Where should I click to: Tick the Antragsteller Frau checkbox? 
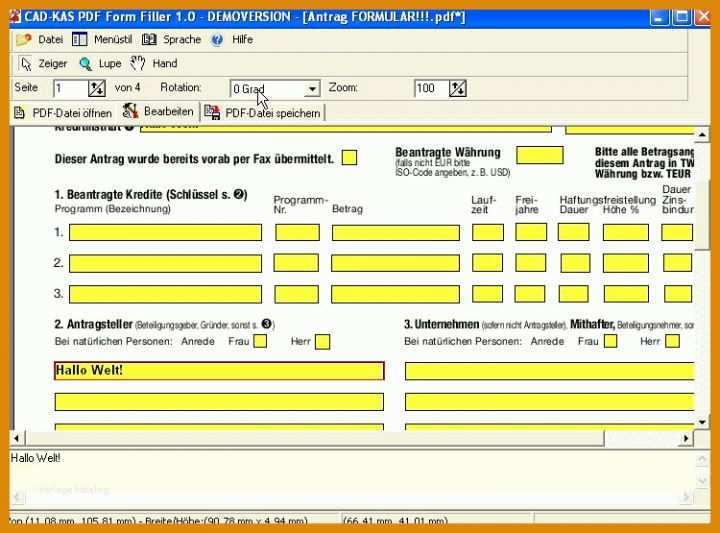click(260, 341)
